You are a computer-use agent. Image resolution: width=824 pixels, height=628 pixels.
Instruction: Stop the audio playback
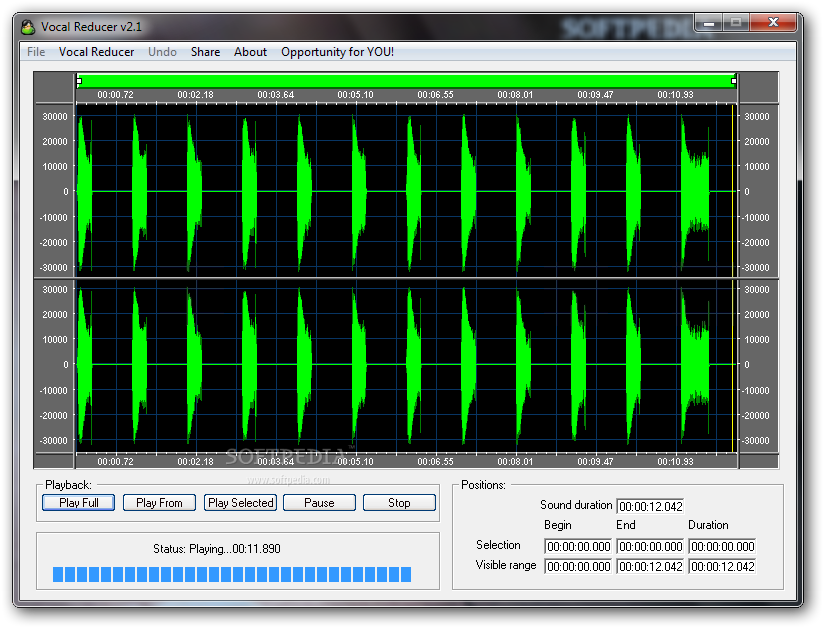399,503
